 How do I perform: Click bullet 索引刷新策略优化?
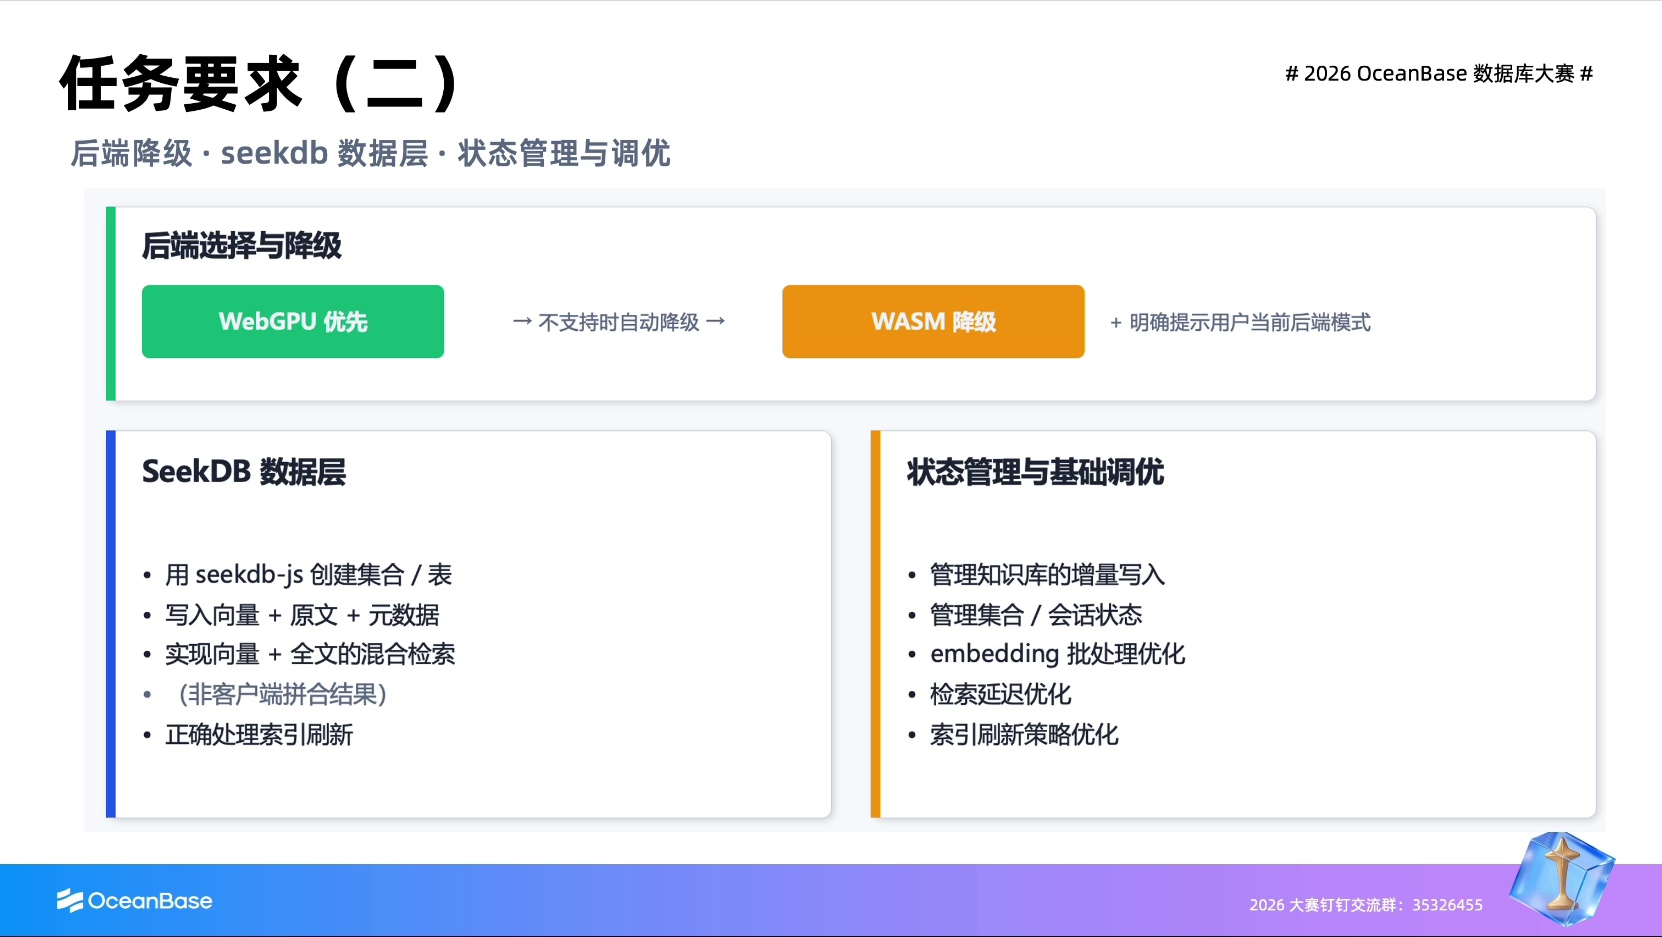pyautogui.click(x=1024, y=735)
